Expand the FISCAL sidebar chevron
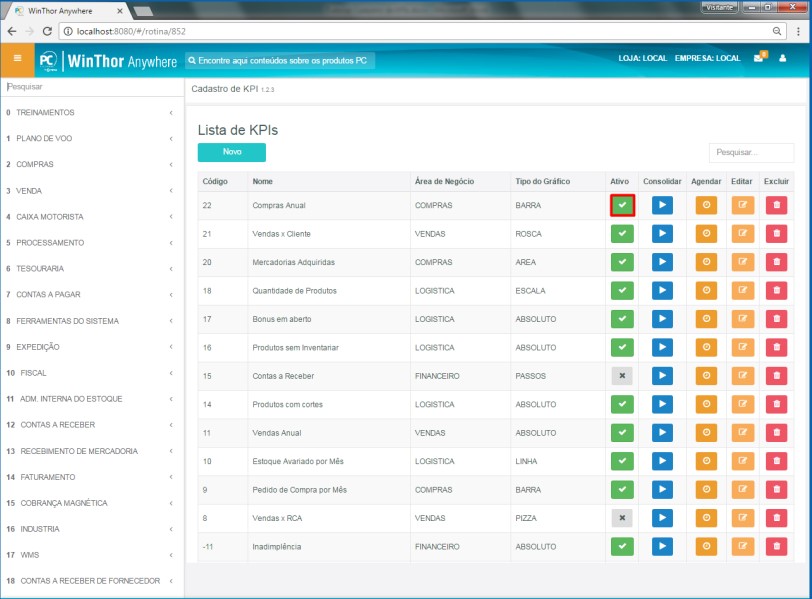This screenshot has height=599, width=812. 171,373
